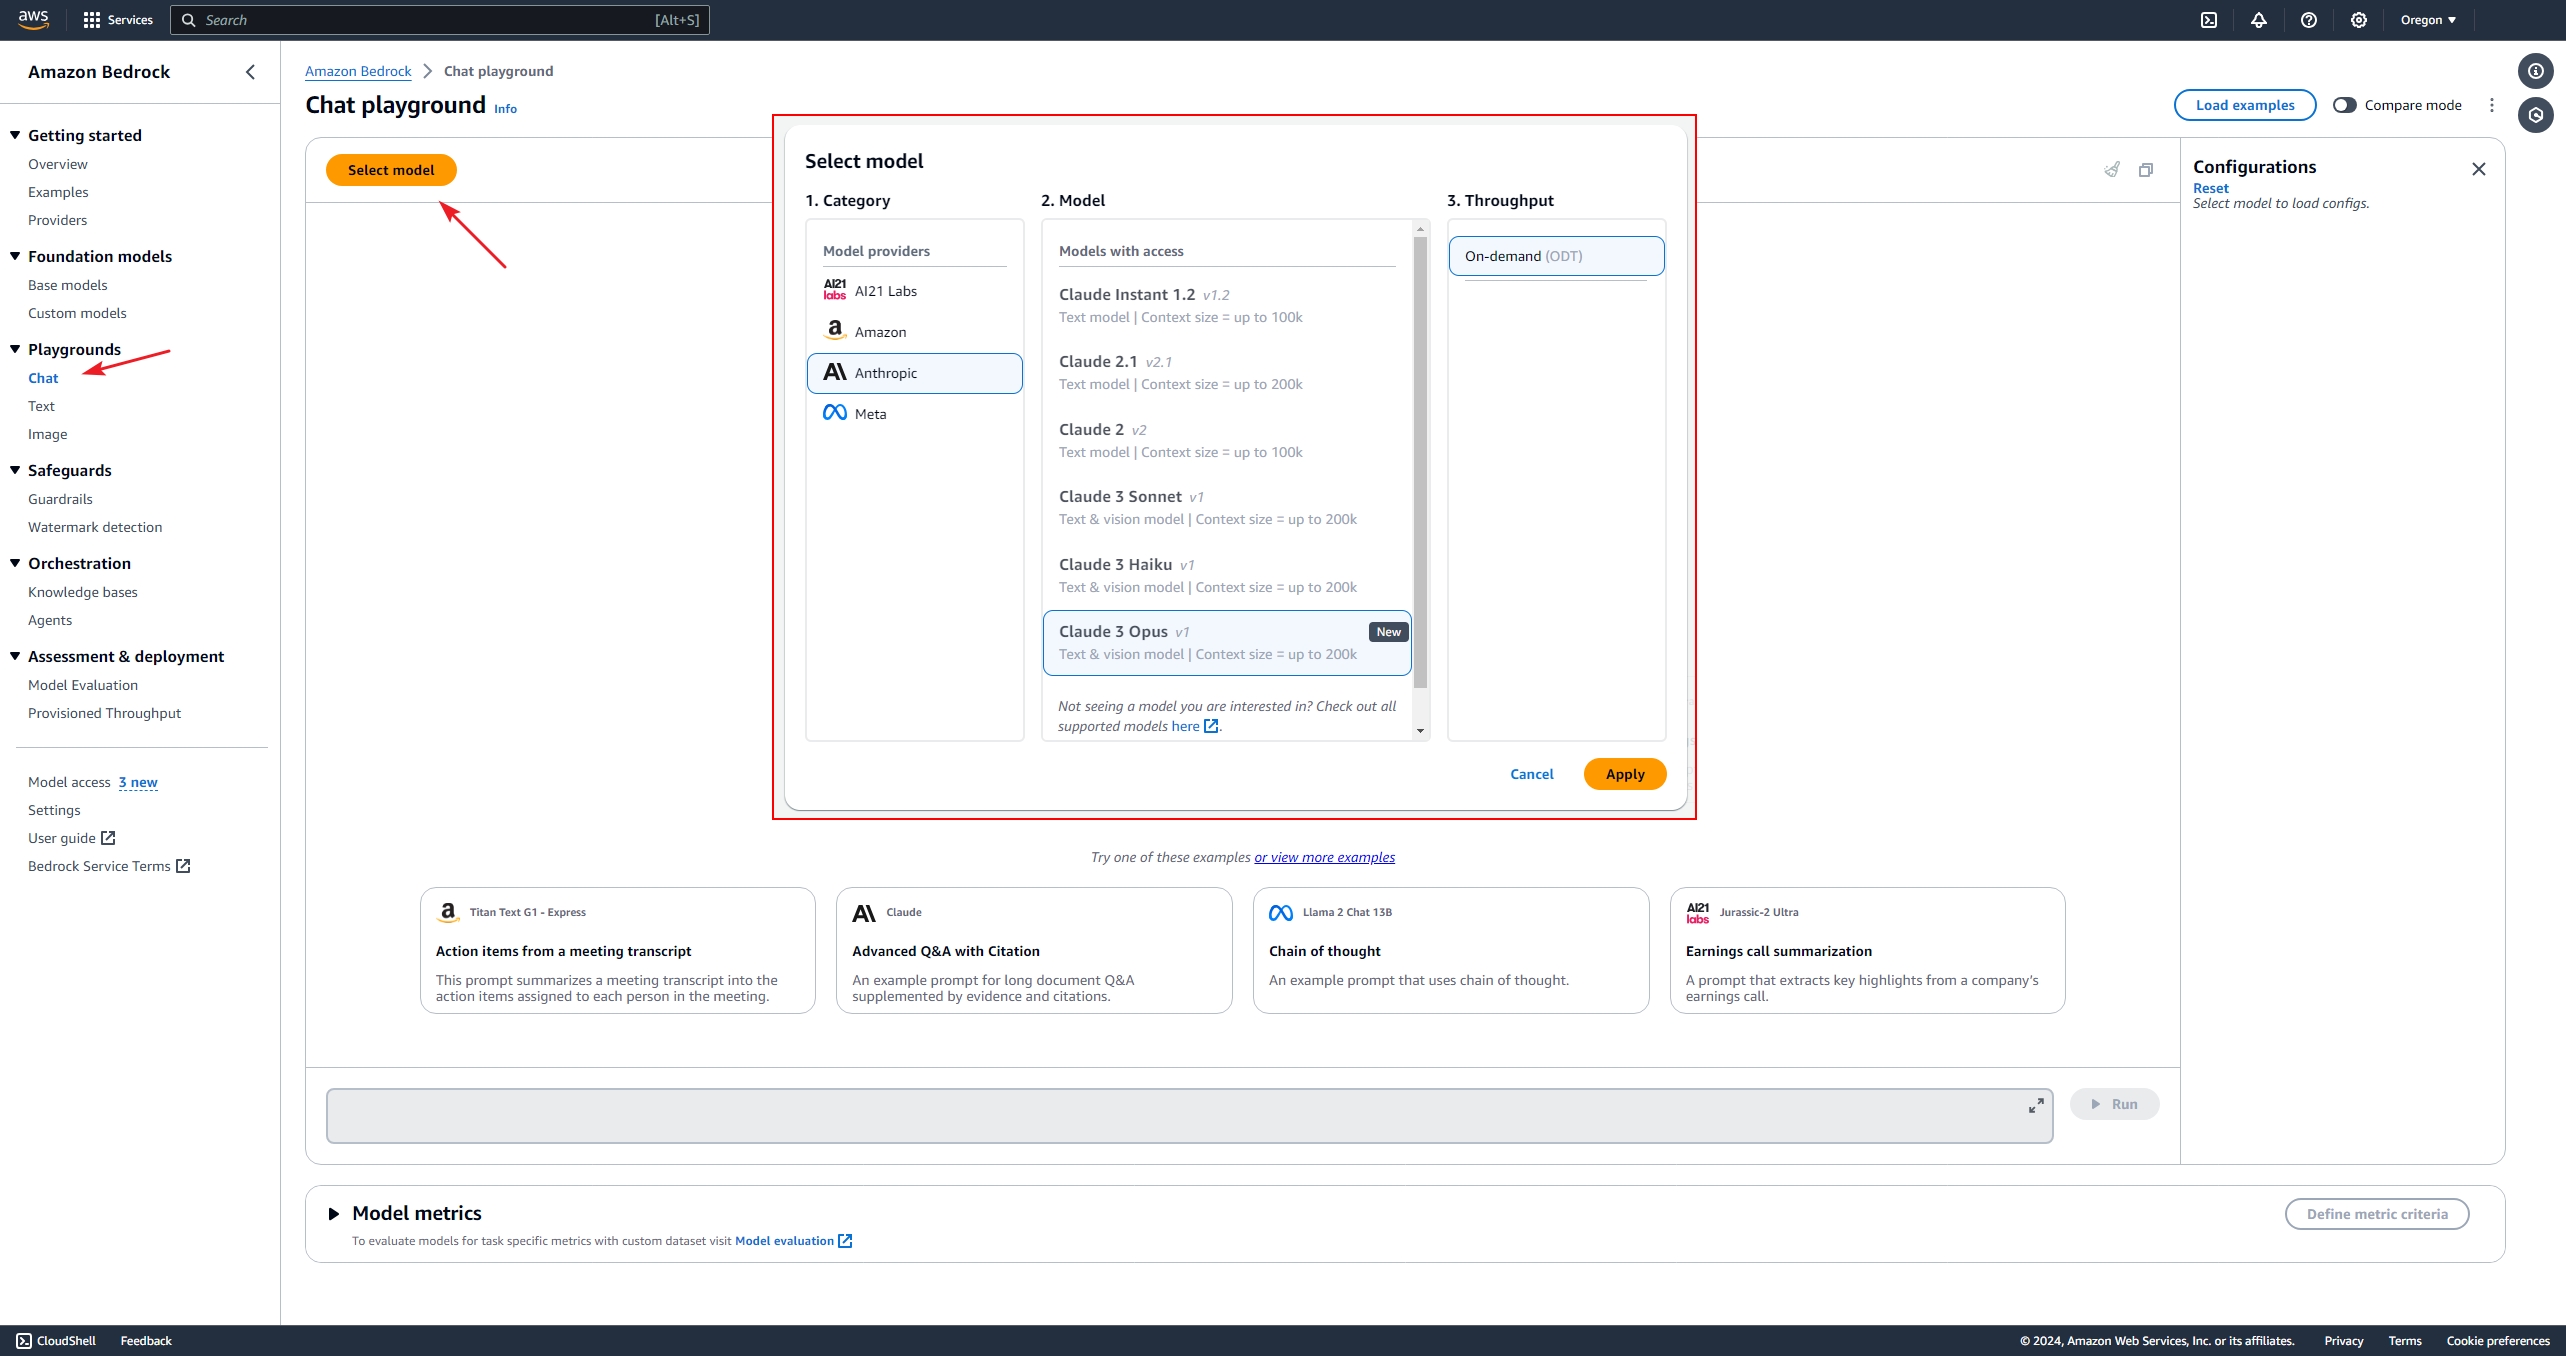Click the model list scrollbar down arrow
2566x1356 pixels.
(x=1420, y=731)
